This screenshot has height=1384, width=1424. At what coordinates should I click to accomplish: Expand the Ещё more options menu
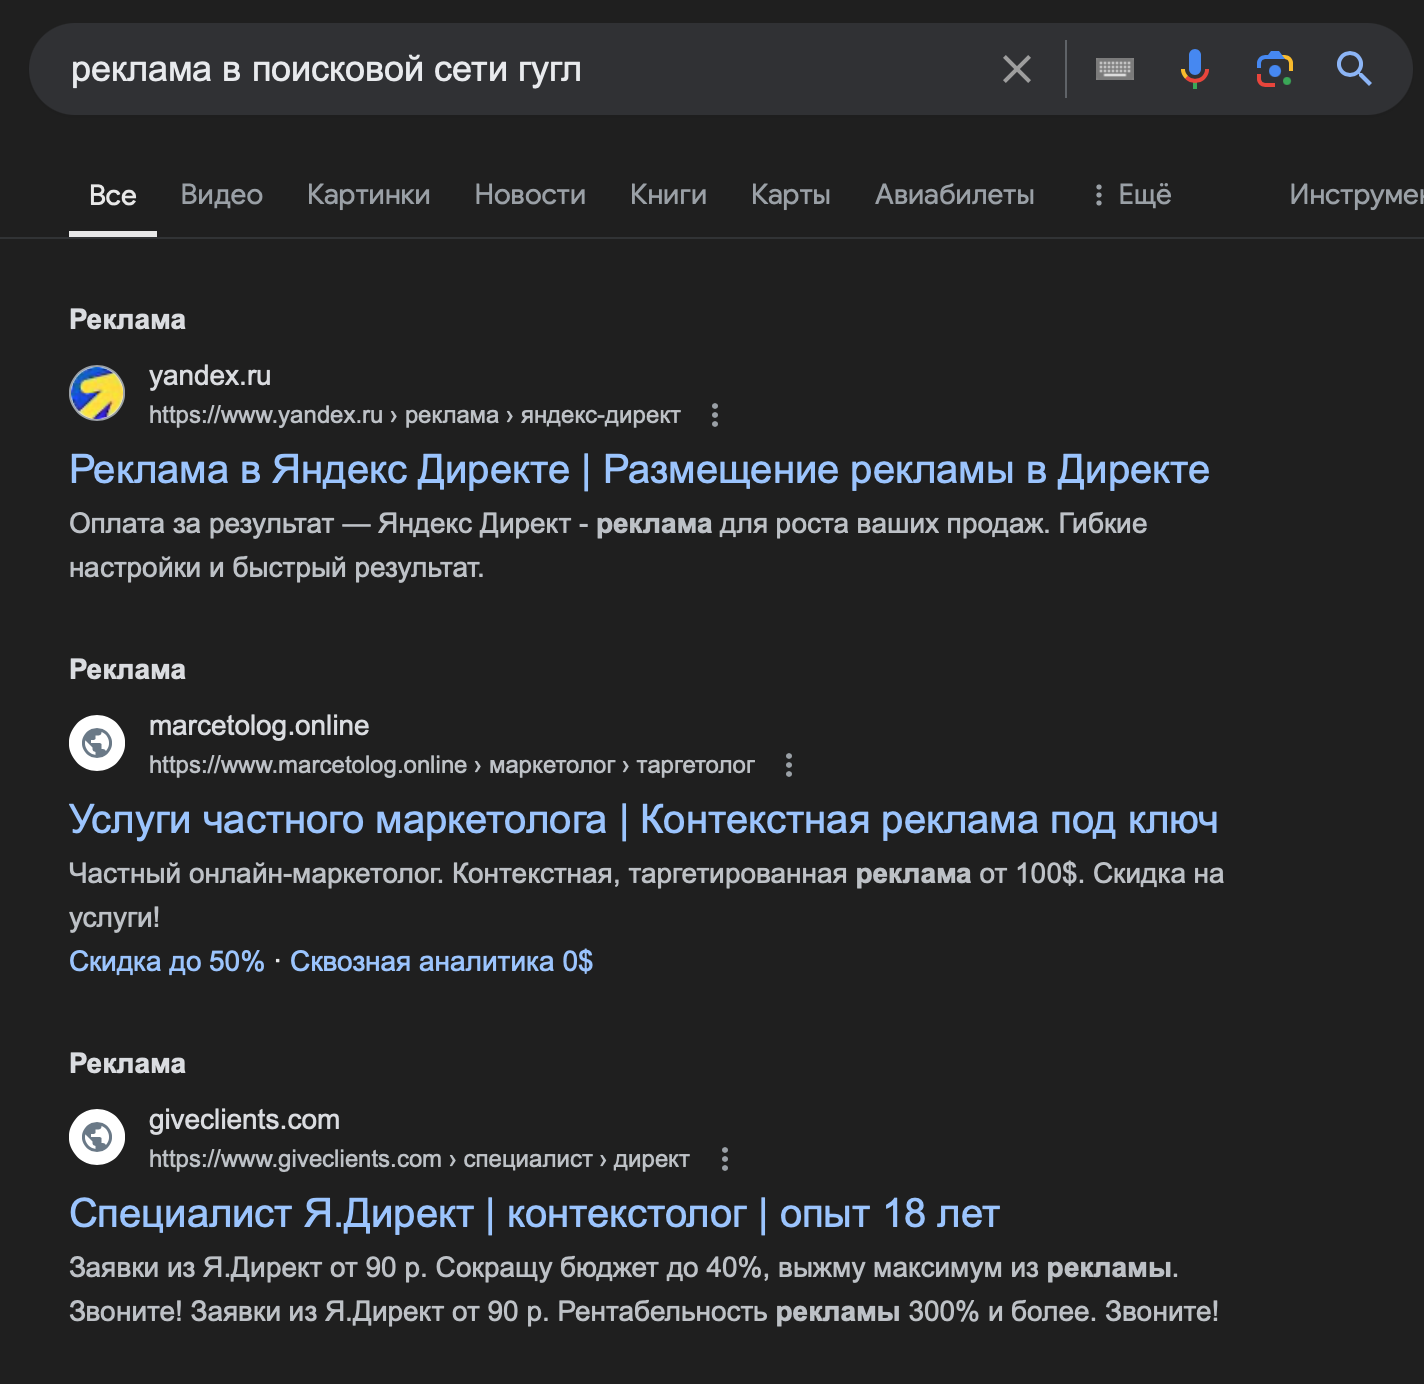1132,195
